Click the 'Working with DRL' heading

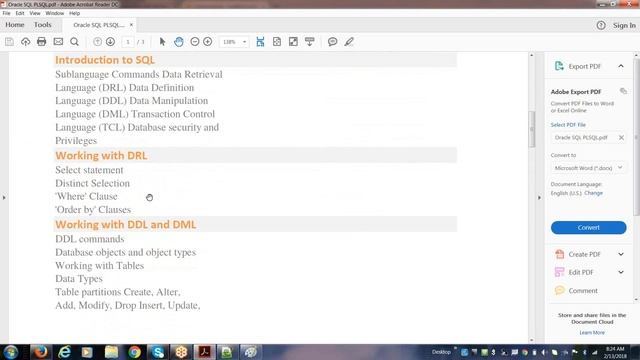(x=101, y=156)
